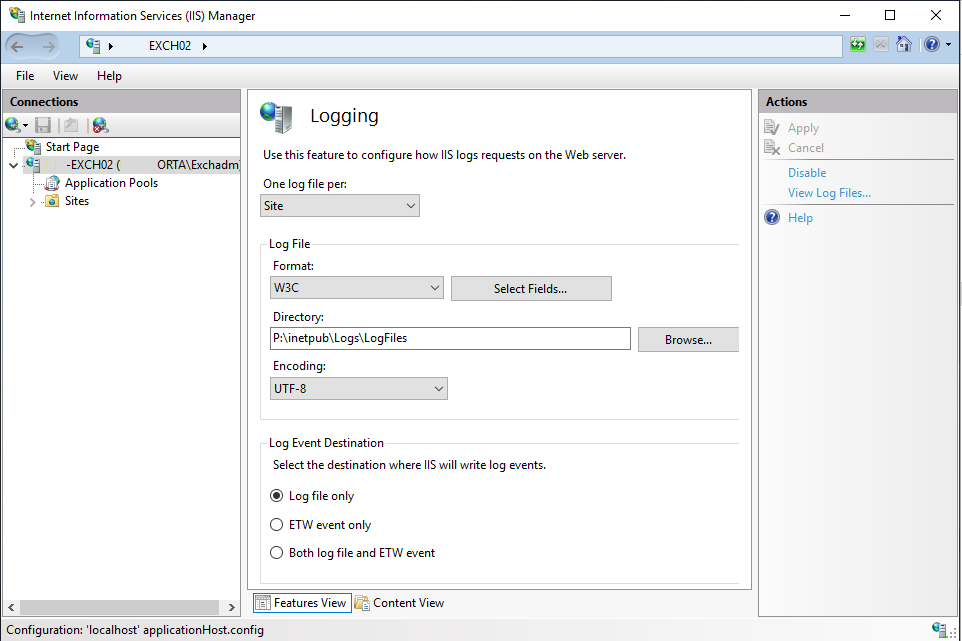This screenshot has width=962, height=641.
Task: Click the Configuration status bar text
Action: [135, 630]
